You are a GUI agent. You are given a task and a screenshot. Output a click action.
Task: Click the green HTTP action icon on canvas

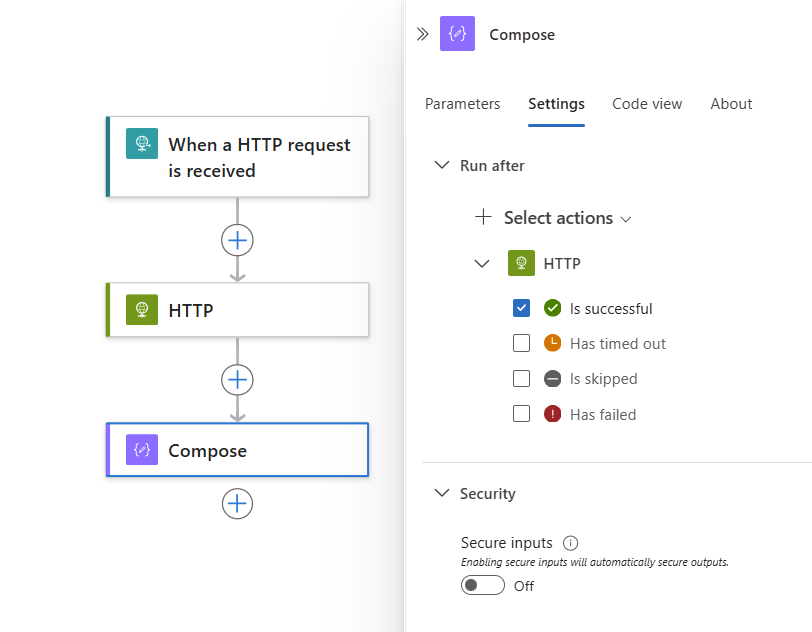[x=142, y=310]
